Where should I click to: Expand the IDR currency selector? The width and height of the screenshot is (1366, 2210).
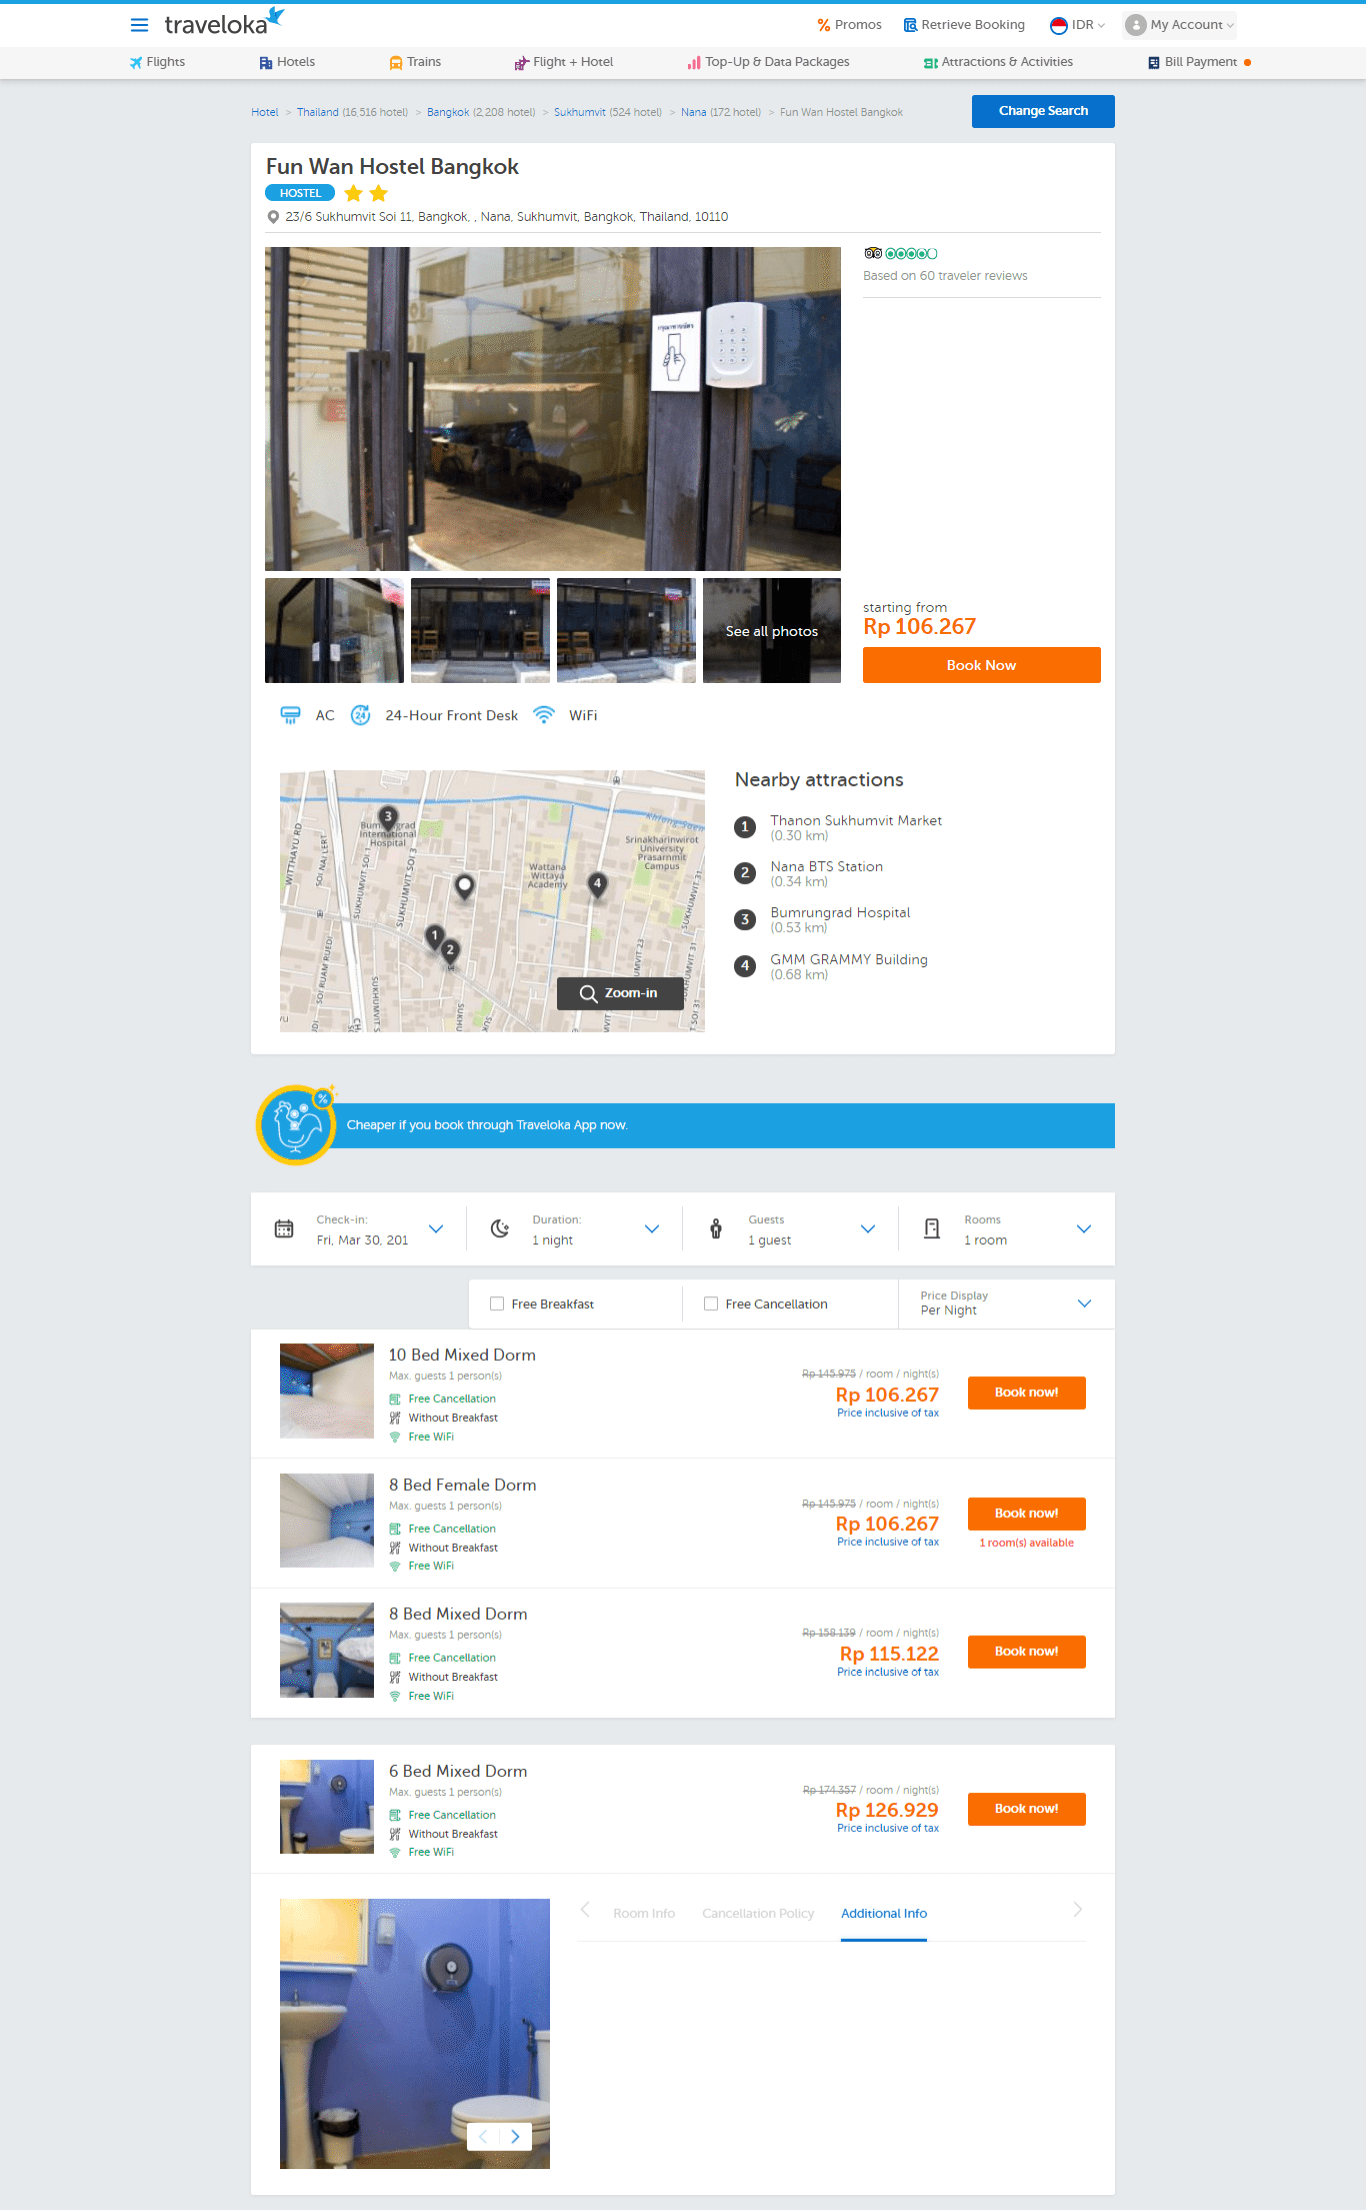point(1077,25)
